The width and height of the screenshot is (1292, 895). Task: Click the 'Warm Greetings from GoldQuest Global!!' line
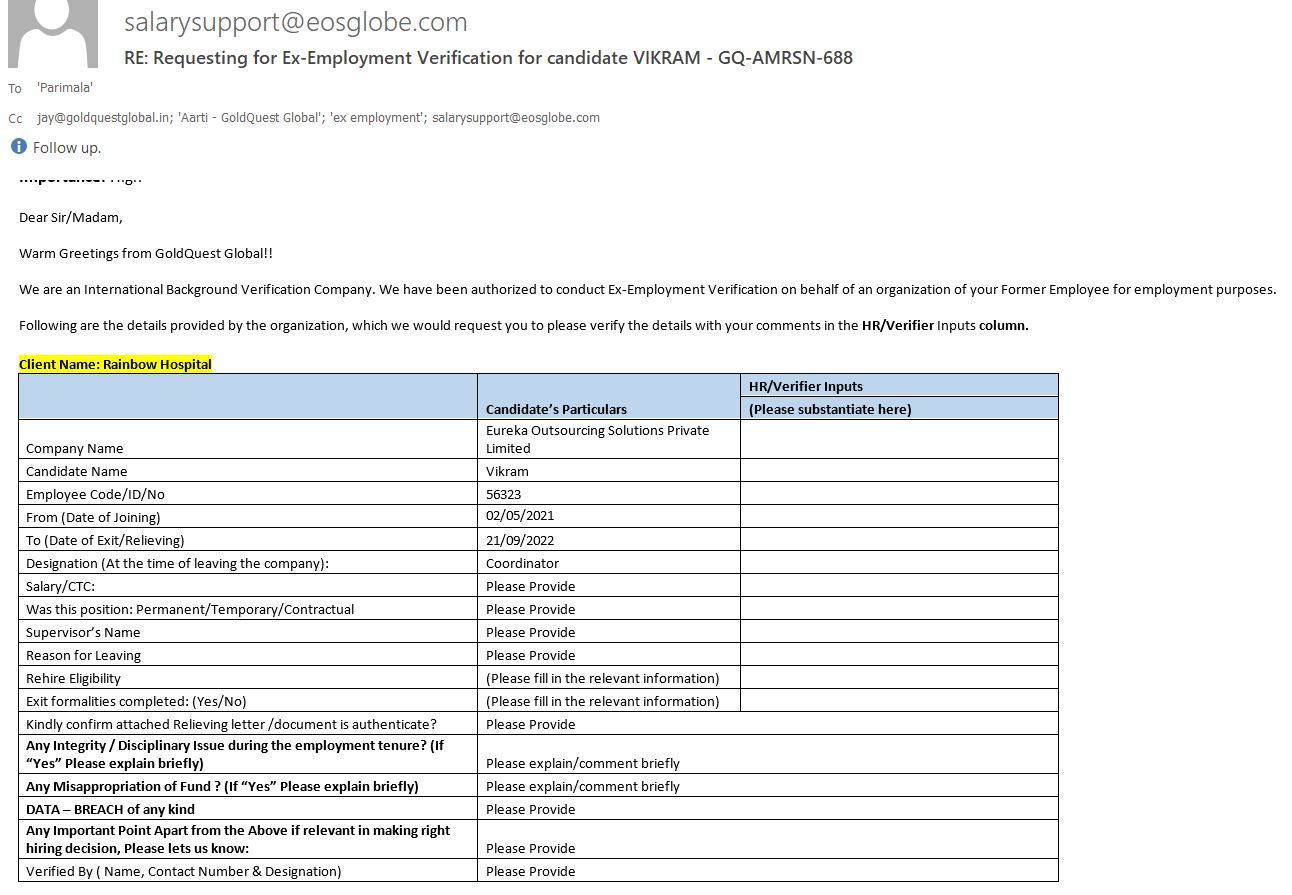click(146, 253)
